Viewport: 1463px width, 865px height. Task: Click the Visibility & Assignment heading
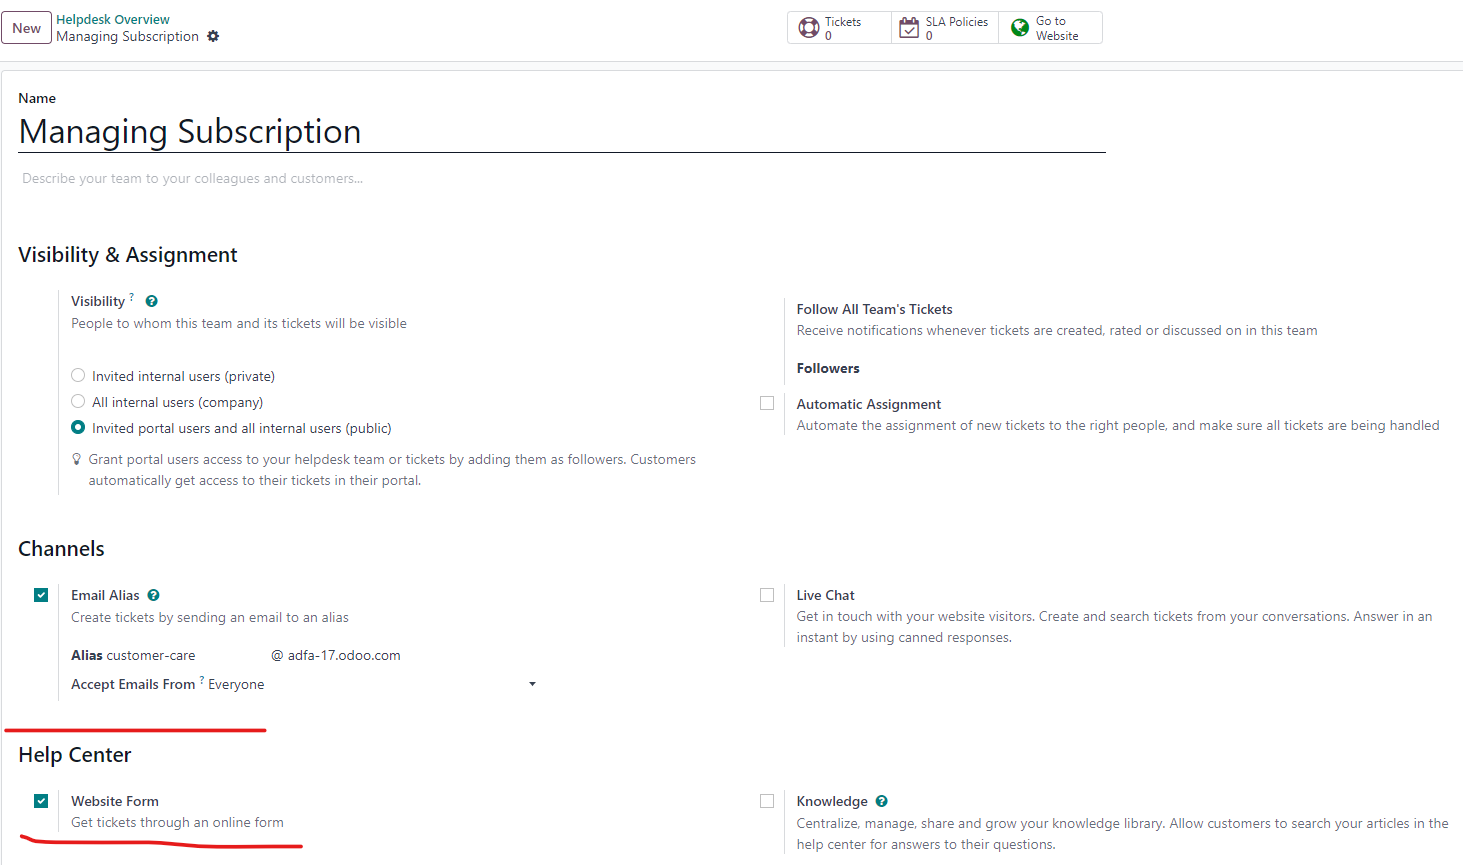tap(128, 255)
